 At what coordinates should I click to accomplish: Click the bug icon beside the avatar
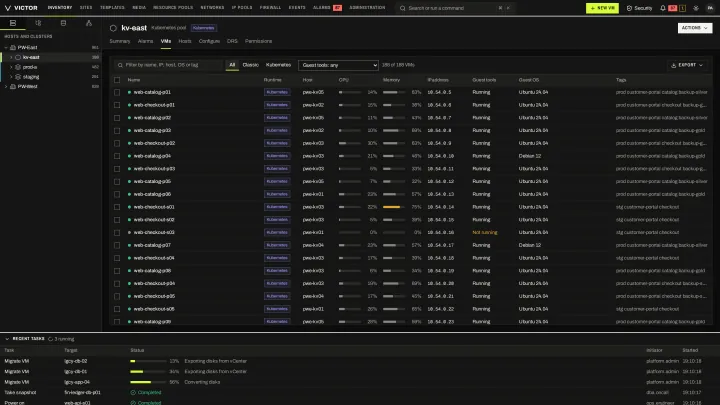click(x=696, y=8)
